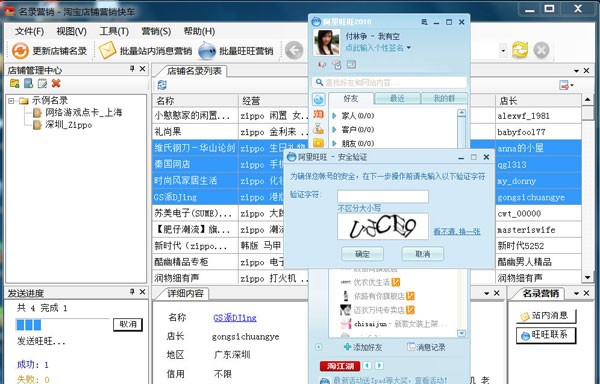Click the blue WangWang face sidebar icon
This screenshot has width=600, height=384.
point(318,99)
